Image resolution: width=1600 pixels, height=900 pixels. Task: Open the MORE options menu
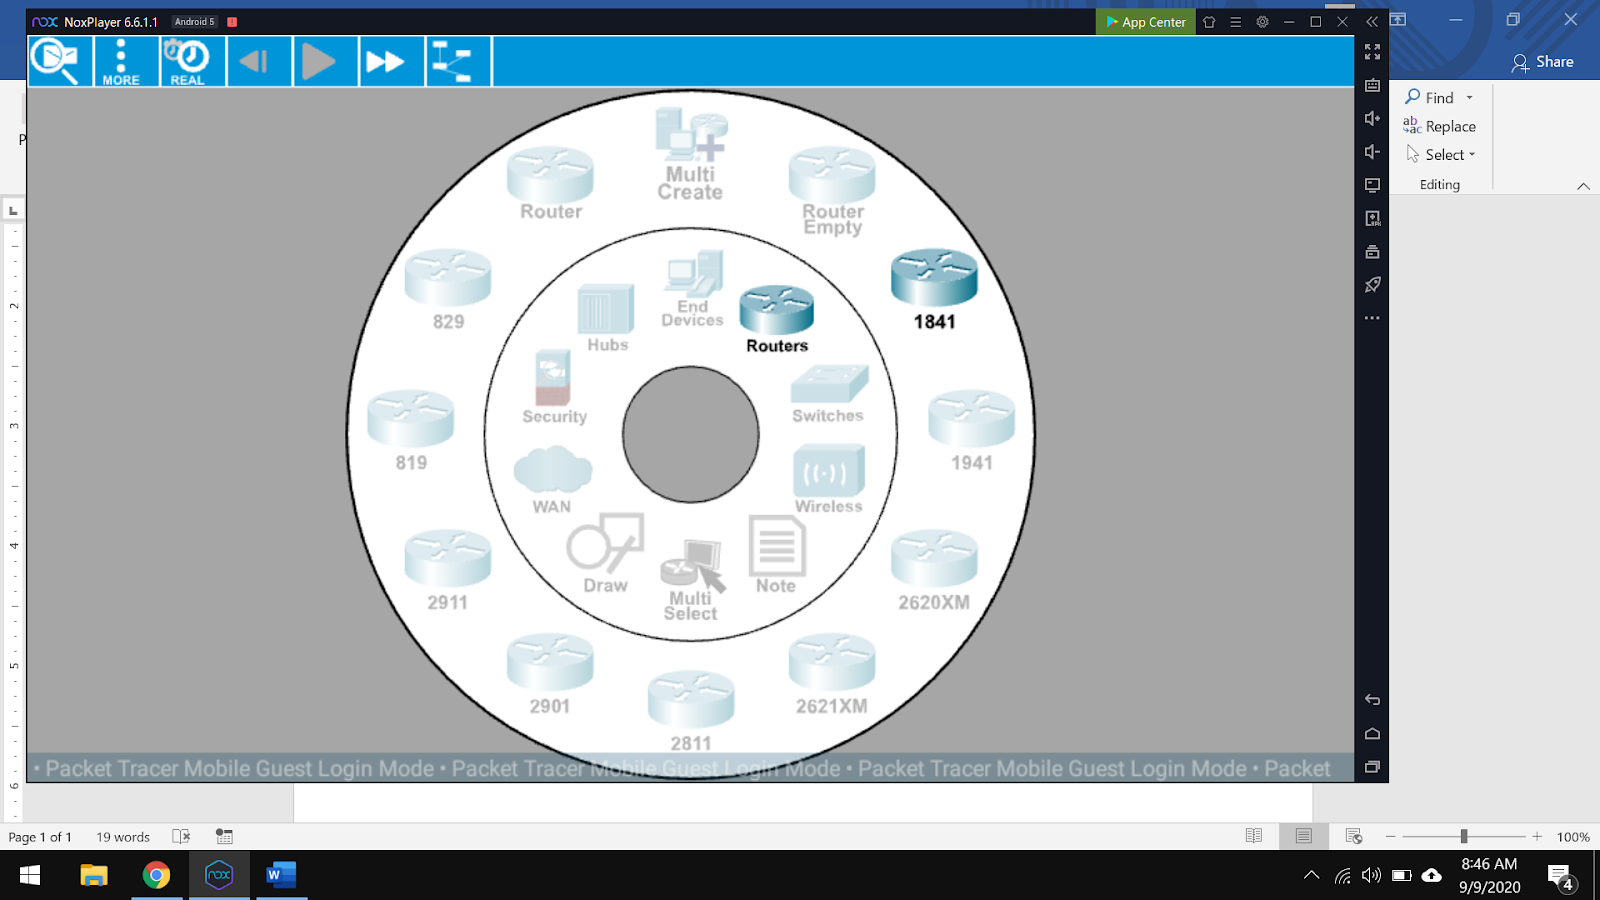[x=121, y=61]
